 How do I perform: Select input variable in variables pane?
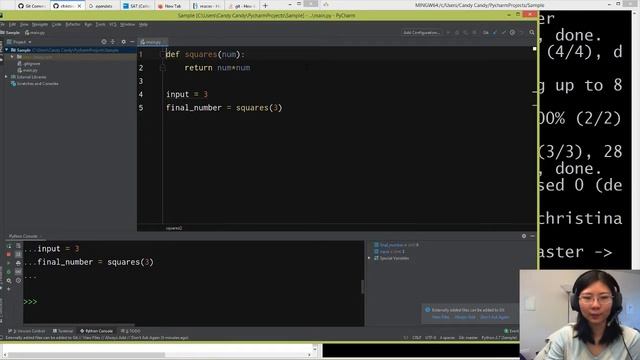pos(389,251)
